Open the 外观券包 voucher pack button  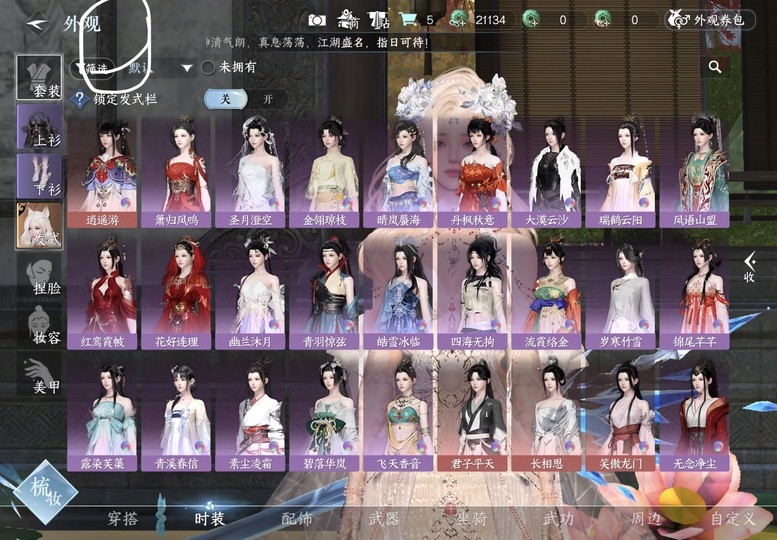coord(711,19)
